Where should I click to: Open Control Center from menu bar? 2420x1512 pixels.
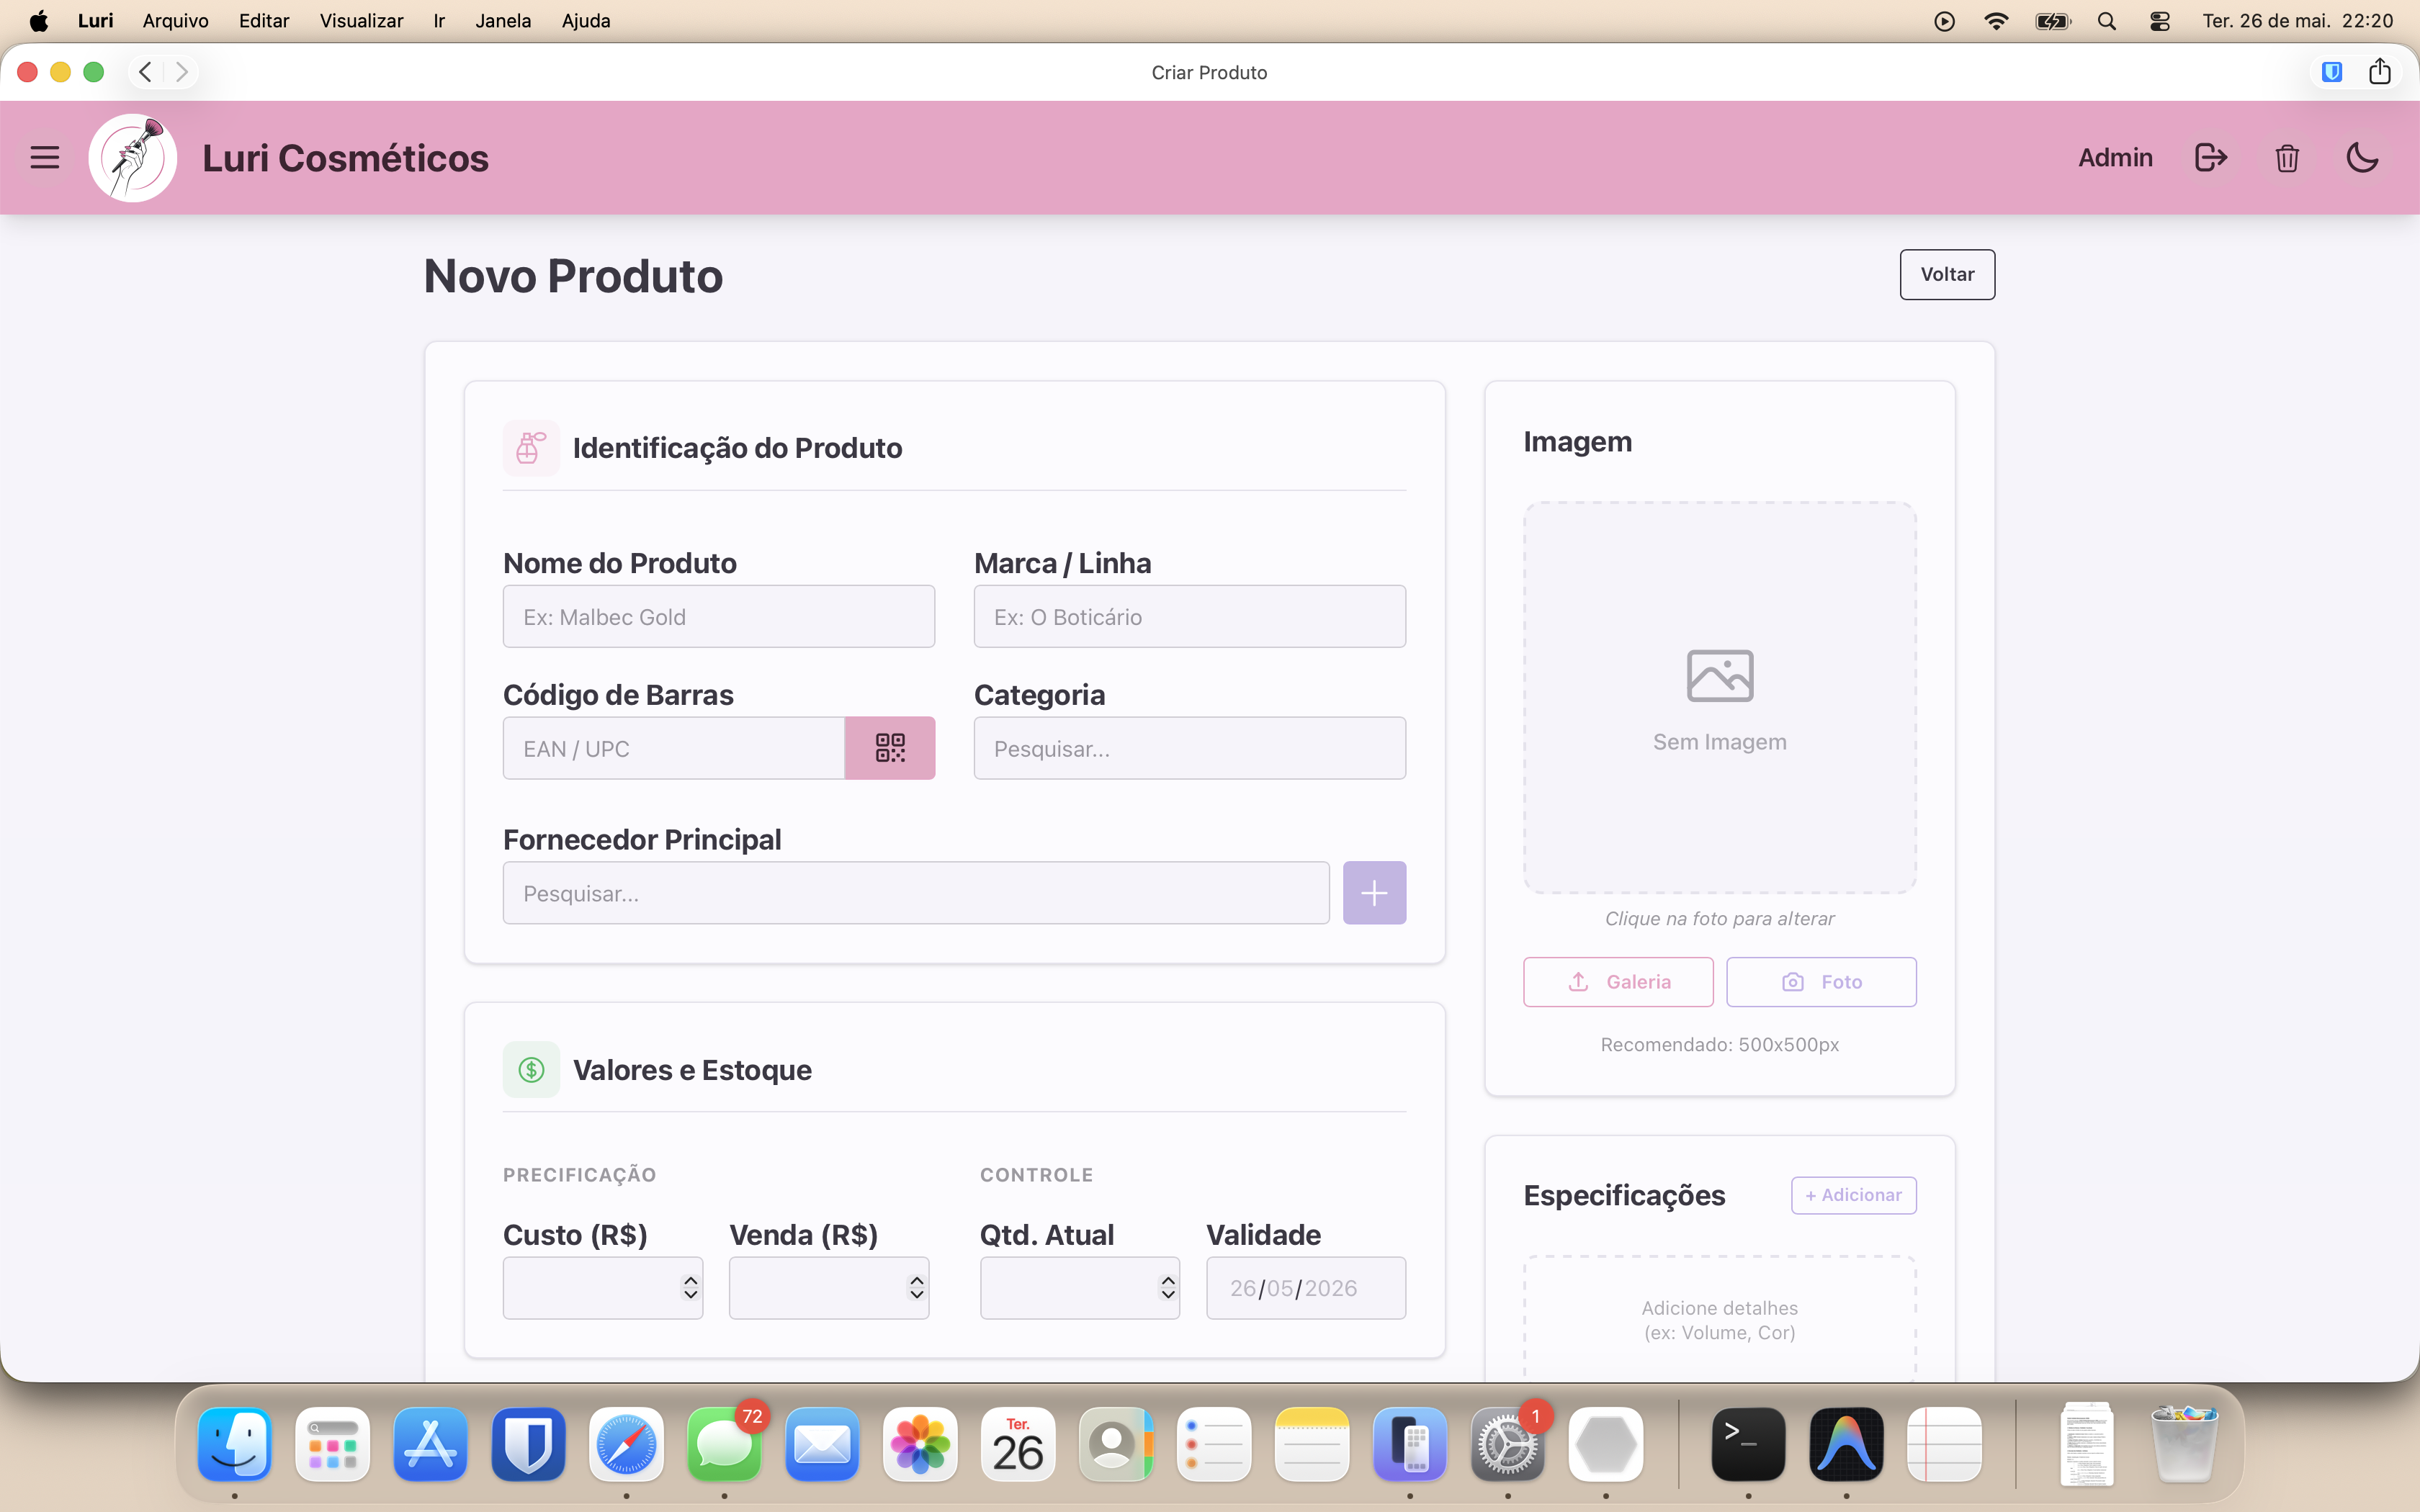click(2160, 21)
